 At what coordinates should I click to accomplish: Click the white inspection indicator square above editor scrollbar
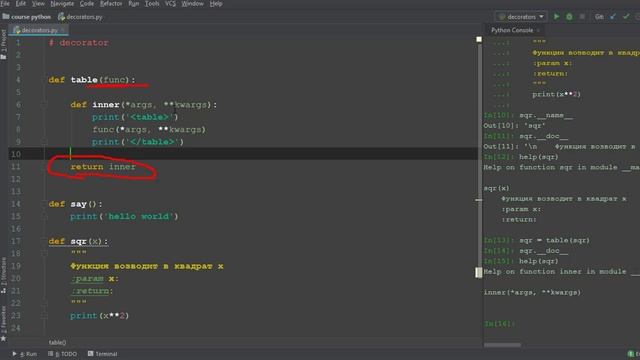tap(479, 39)
